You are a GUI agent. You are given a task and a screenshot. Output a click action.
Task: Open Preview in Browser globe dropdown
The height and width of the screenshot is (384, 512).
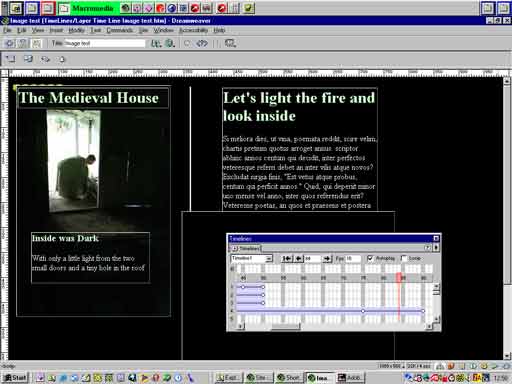[x=170, y=43]
